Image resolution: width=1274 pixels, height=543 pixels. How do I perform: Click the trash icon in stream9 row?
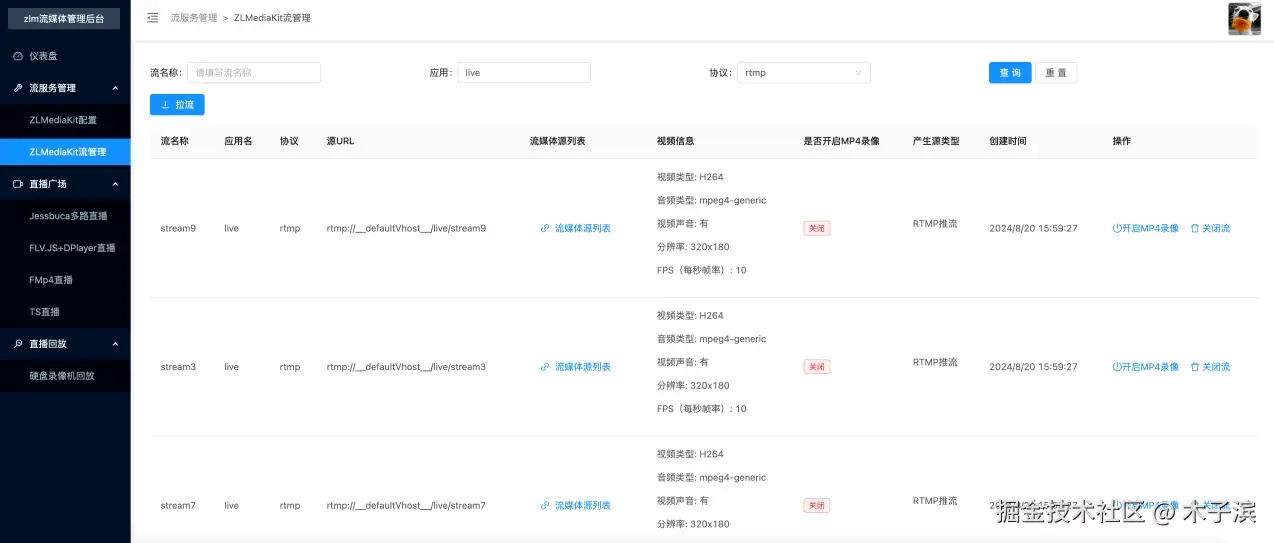click(1194, 228)
